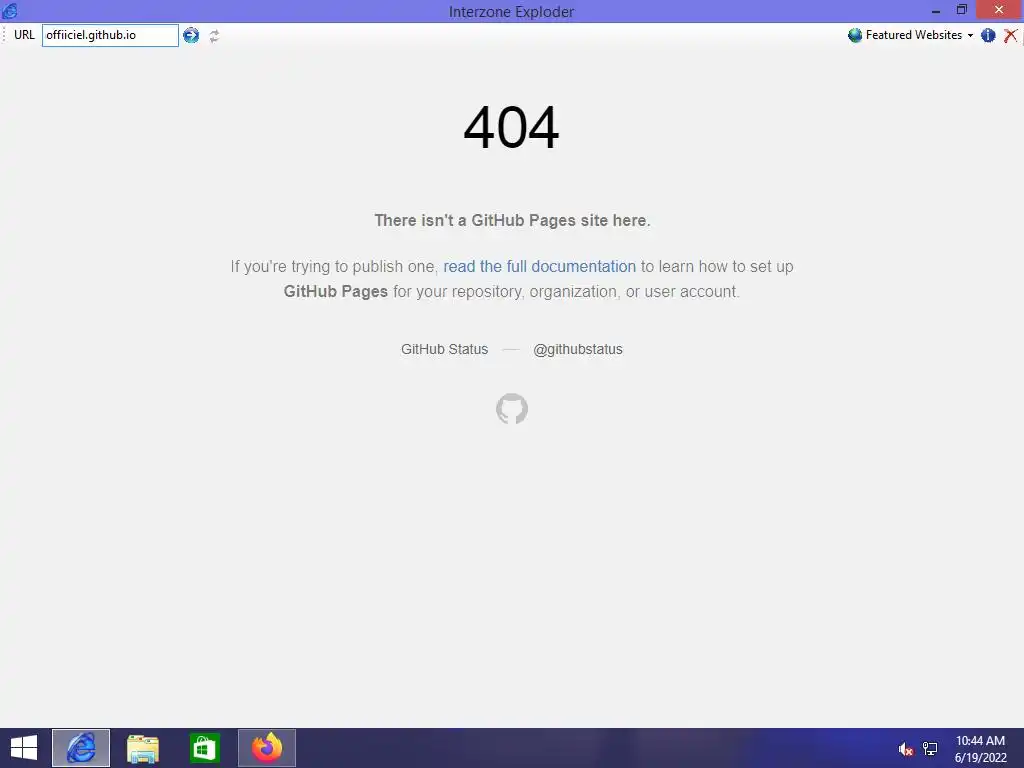
Task: Click the URL address input field
Action: (x=110, y=35)
